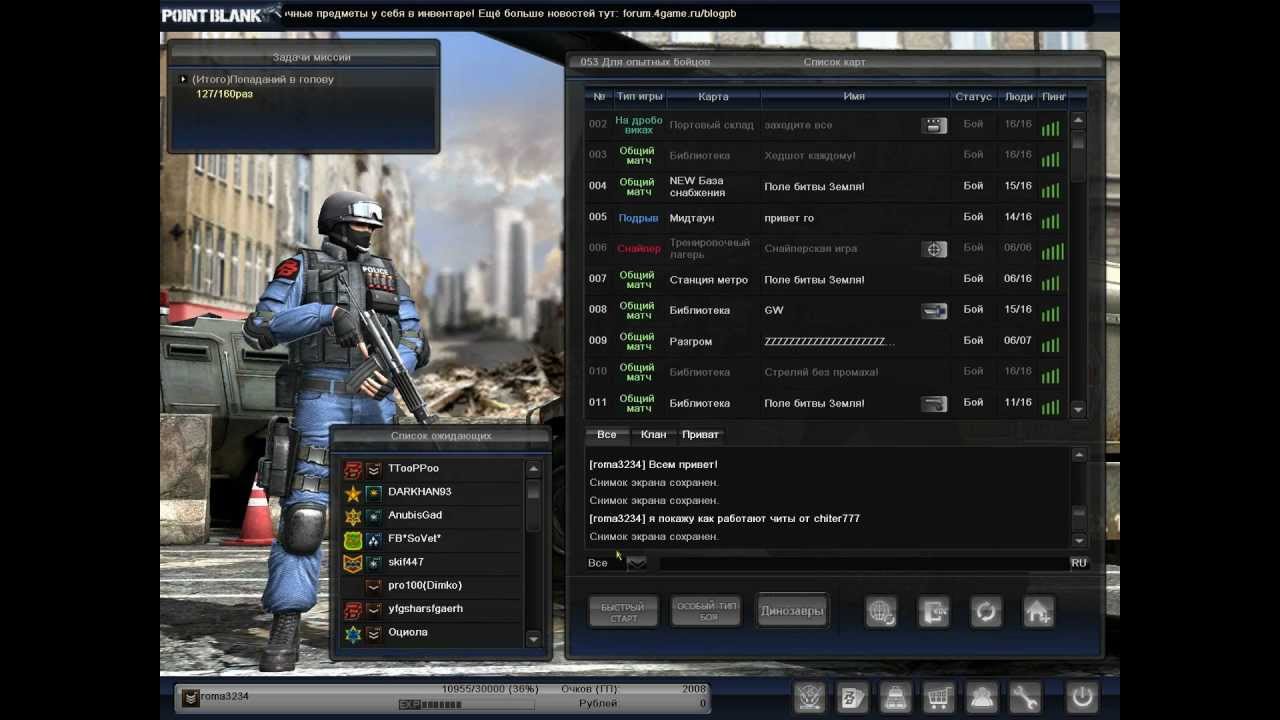The image size is (1280, 720).
Task: Sort rooms by Люди column header
Action: (1019, 97)
